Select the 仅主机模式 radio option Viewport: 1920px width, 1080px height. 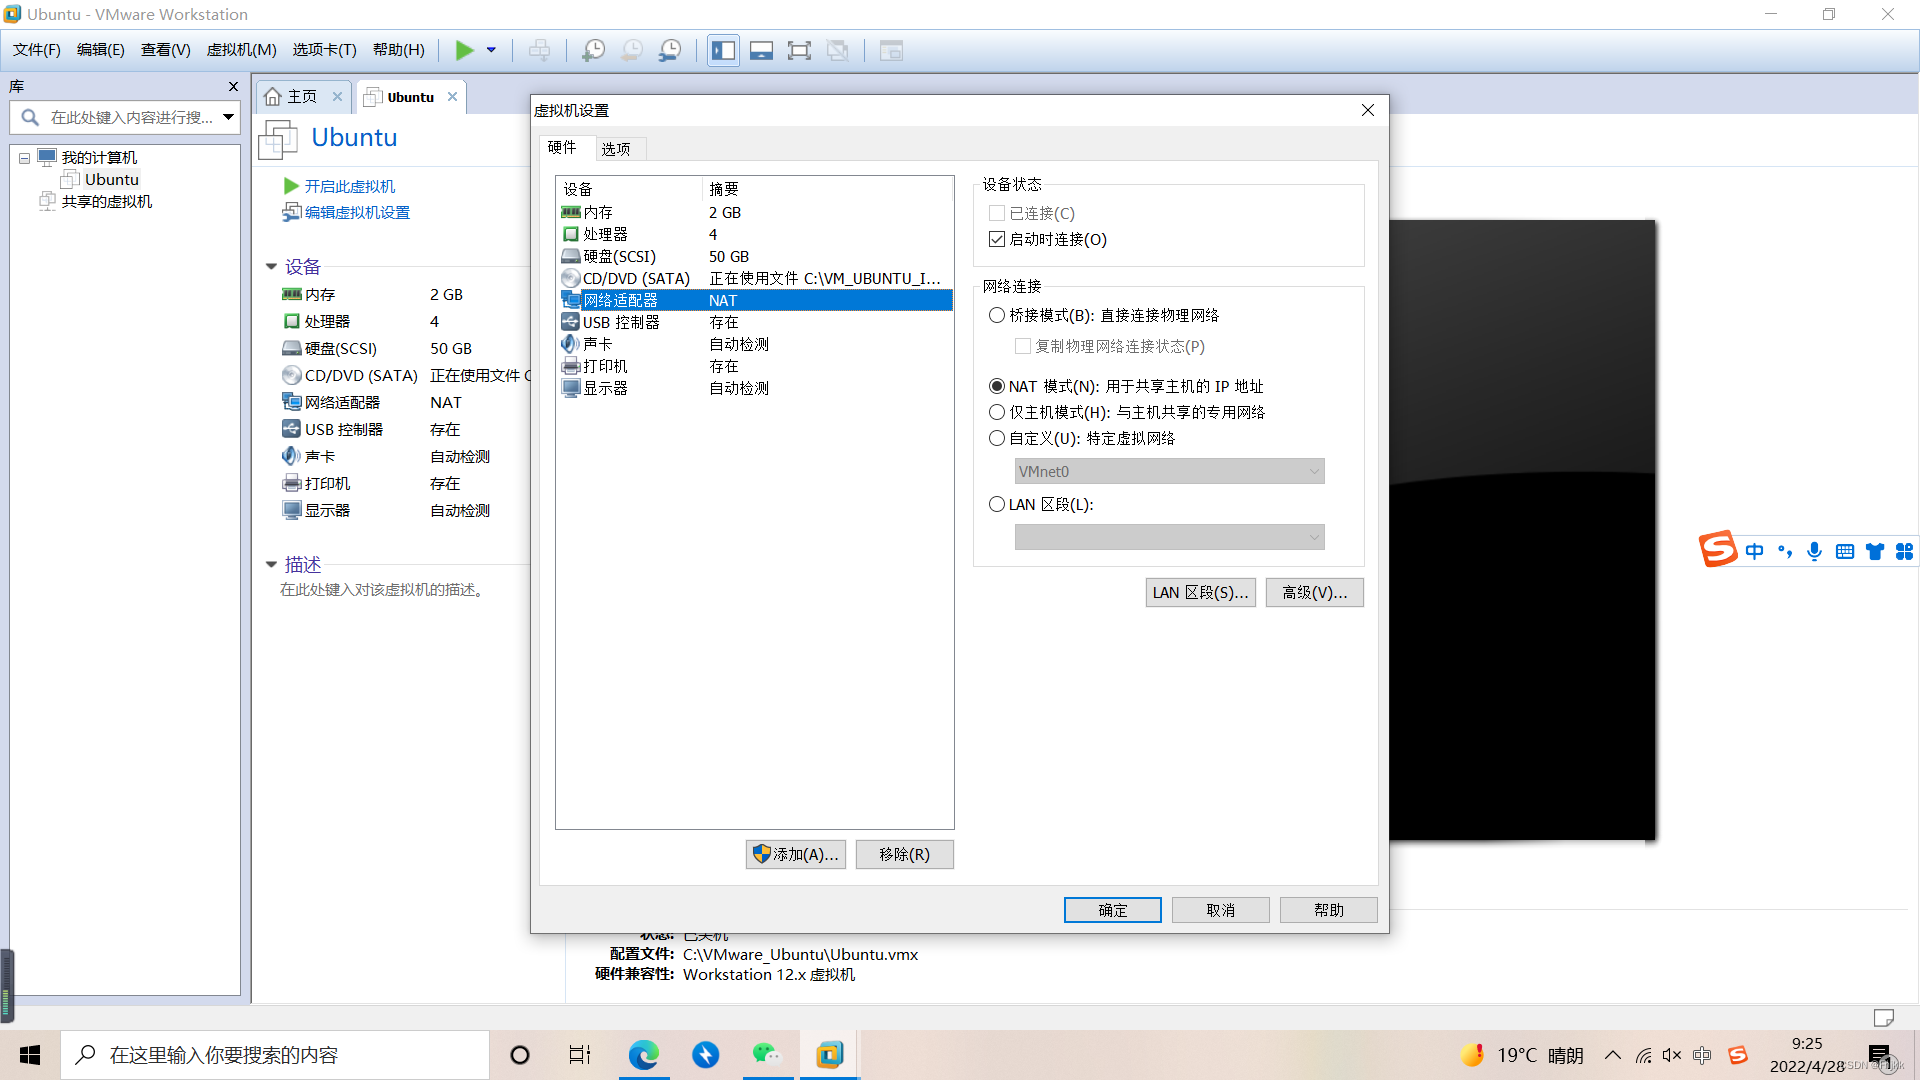pos(997,412)
